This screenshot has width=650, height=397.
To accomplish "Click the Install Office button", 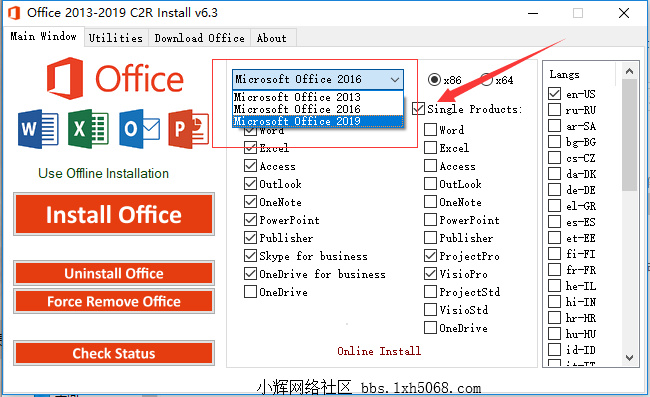I will point(114,214).
